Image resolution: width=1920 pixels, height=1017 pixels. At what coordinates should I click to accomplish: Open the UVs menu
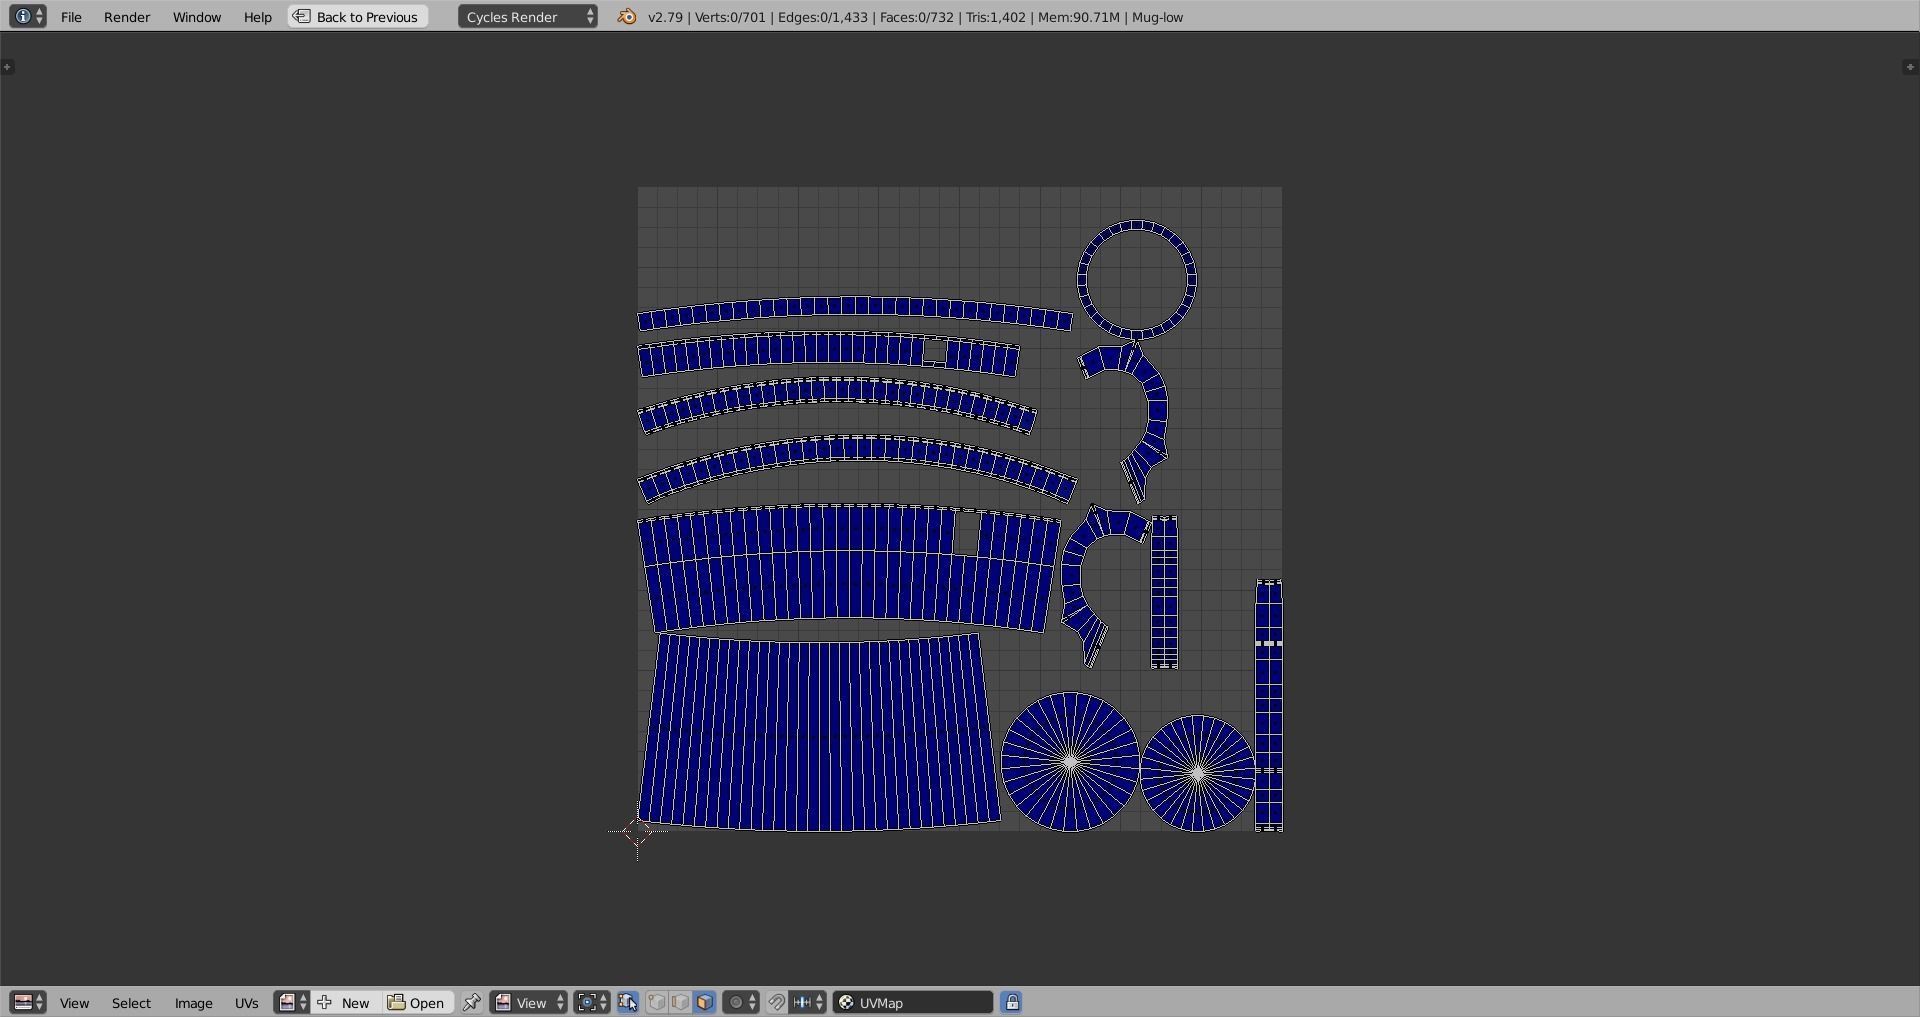click(246, 1003)
